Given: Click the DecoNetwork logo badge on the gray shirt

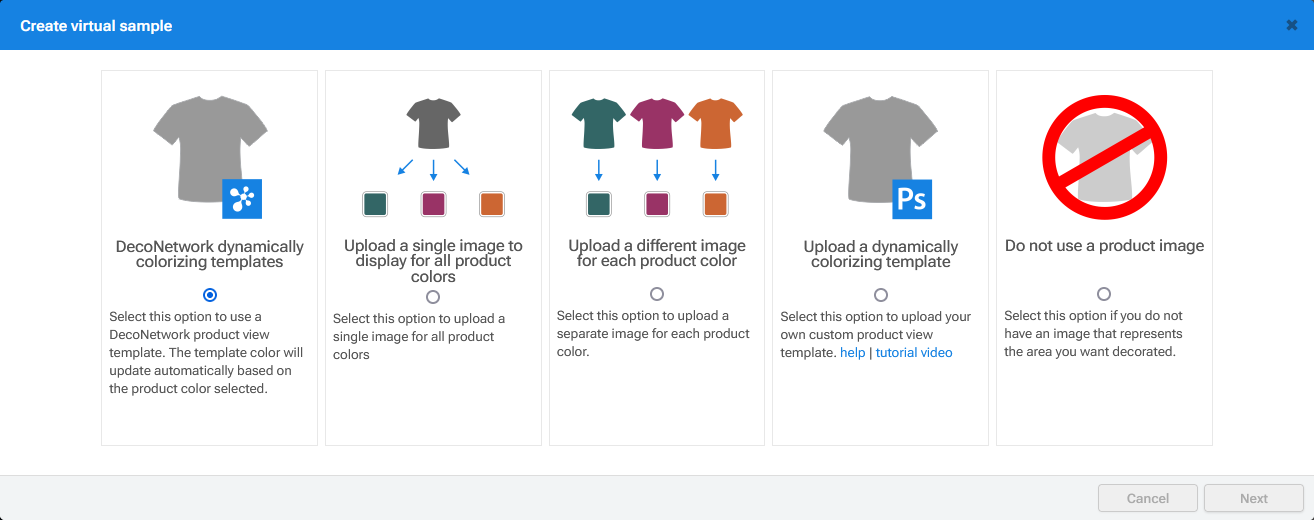Looking at the screenshot, I should tap(242, 199).
